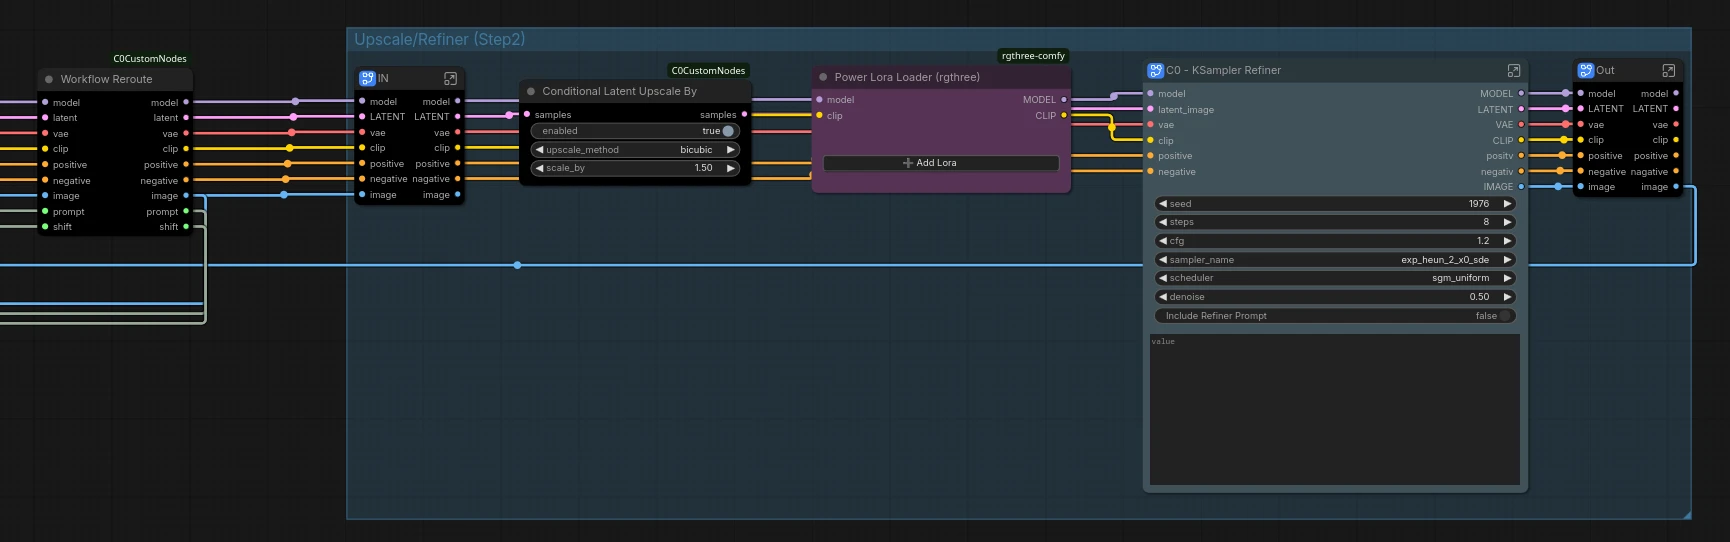Click the Power Lora Loader MODEL output port

coord(1064,99)
